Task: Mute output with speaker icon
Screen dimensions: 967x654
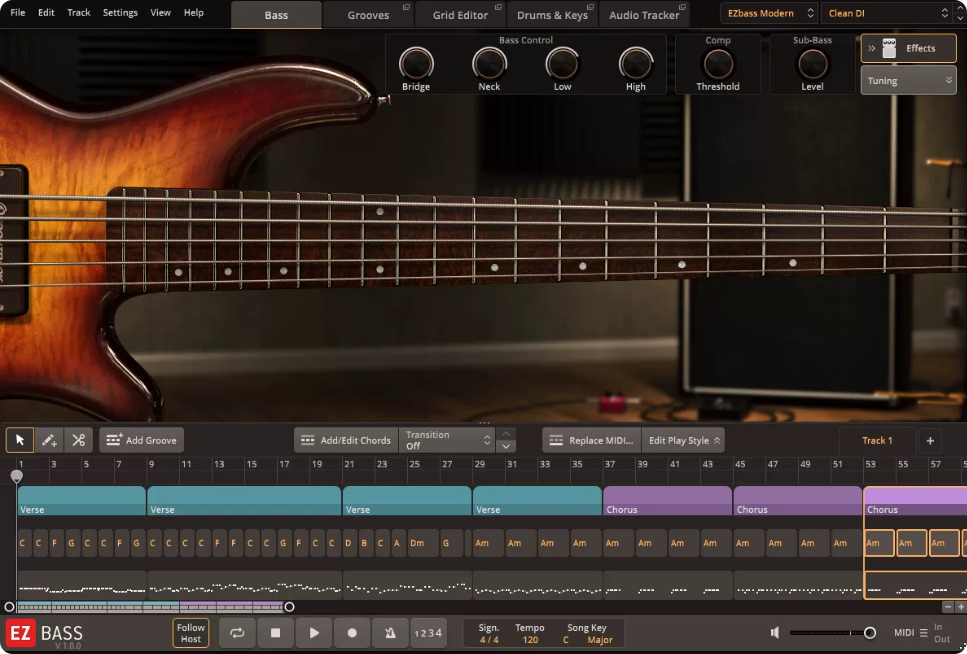Action: [776, 632]
